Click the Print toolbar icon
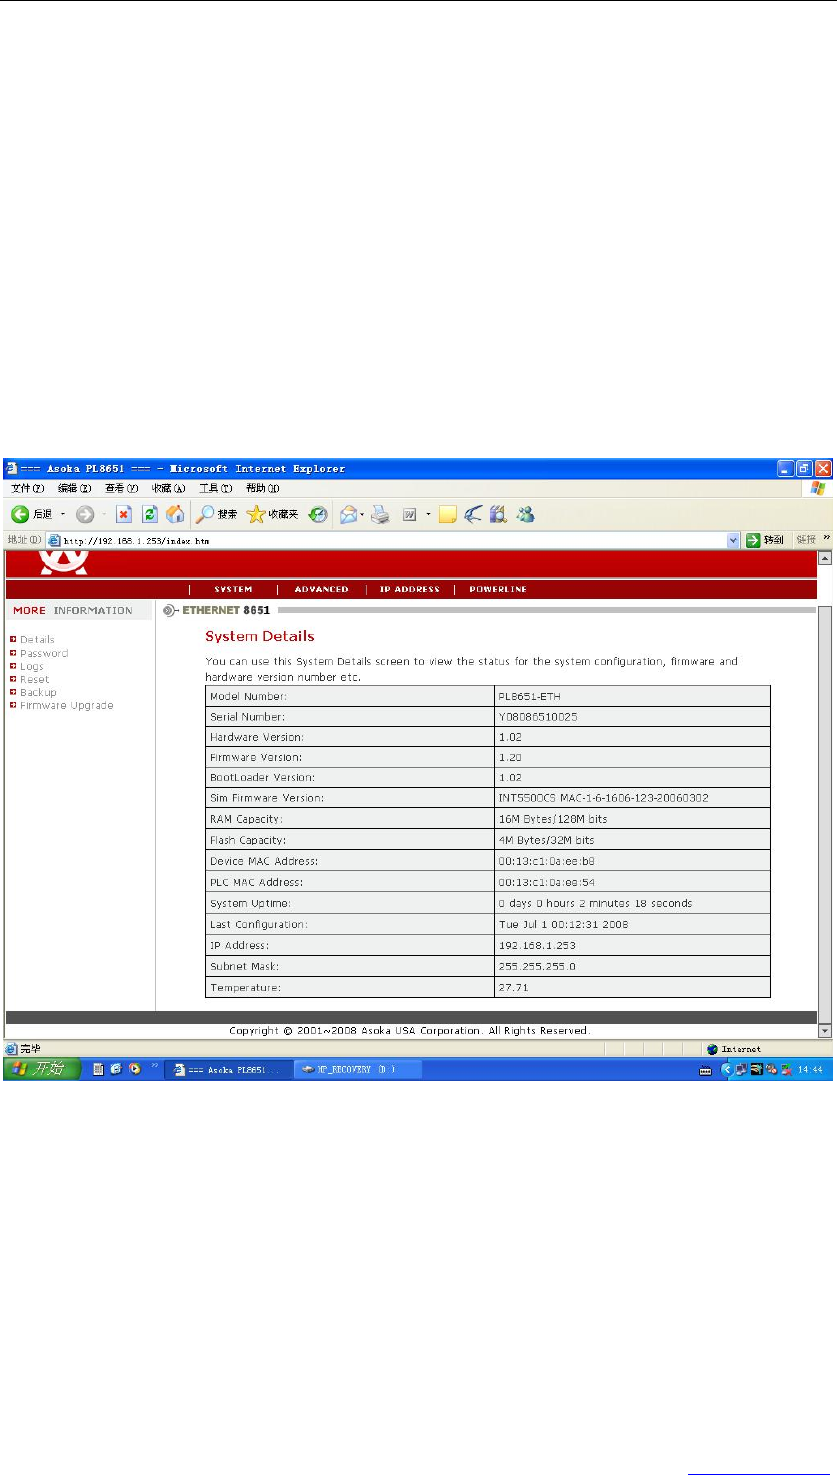Screen dimensions: 837x1475 [380, 514]
